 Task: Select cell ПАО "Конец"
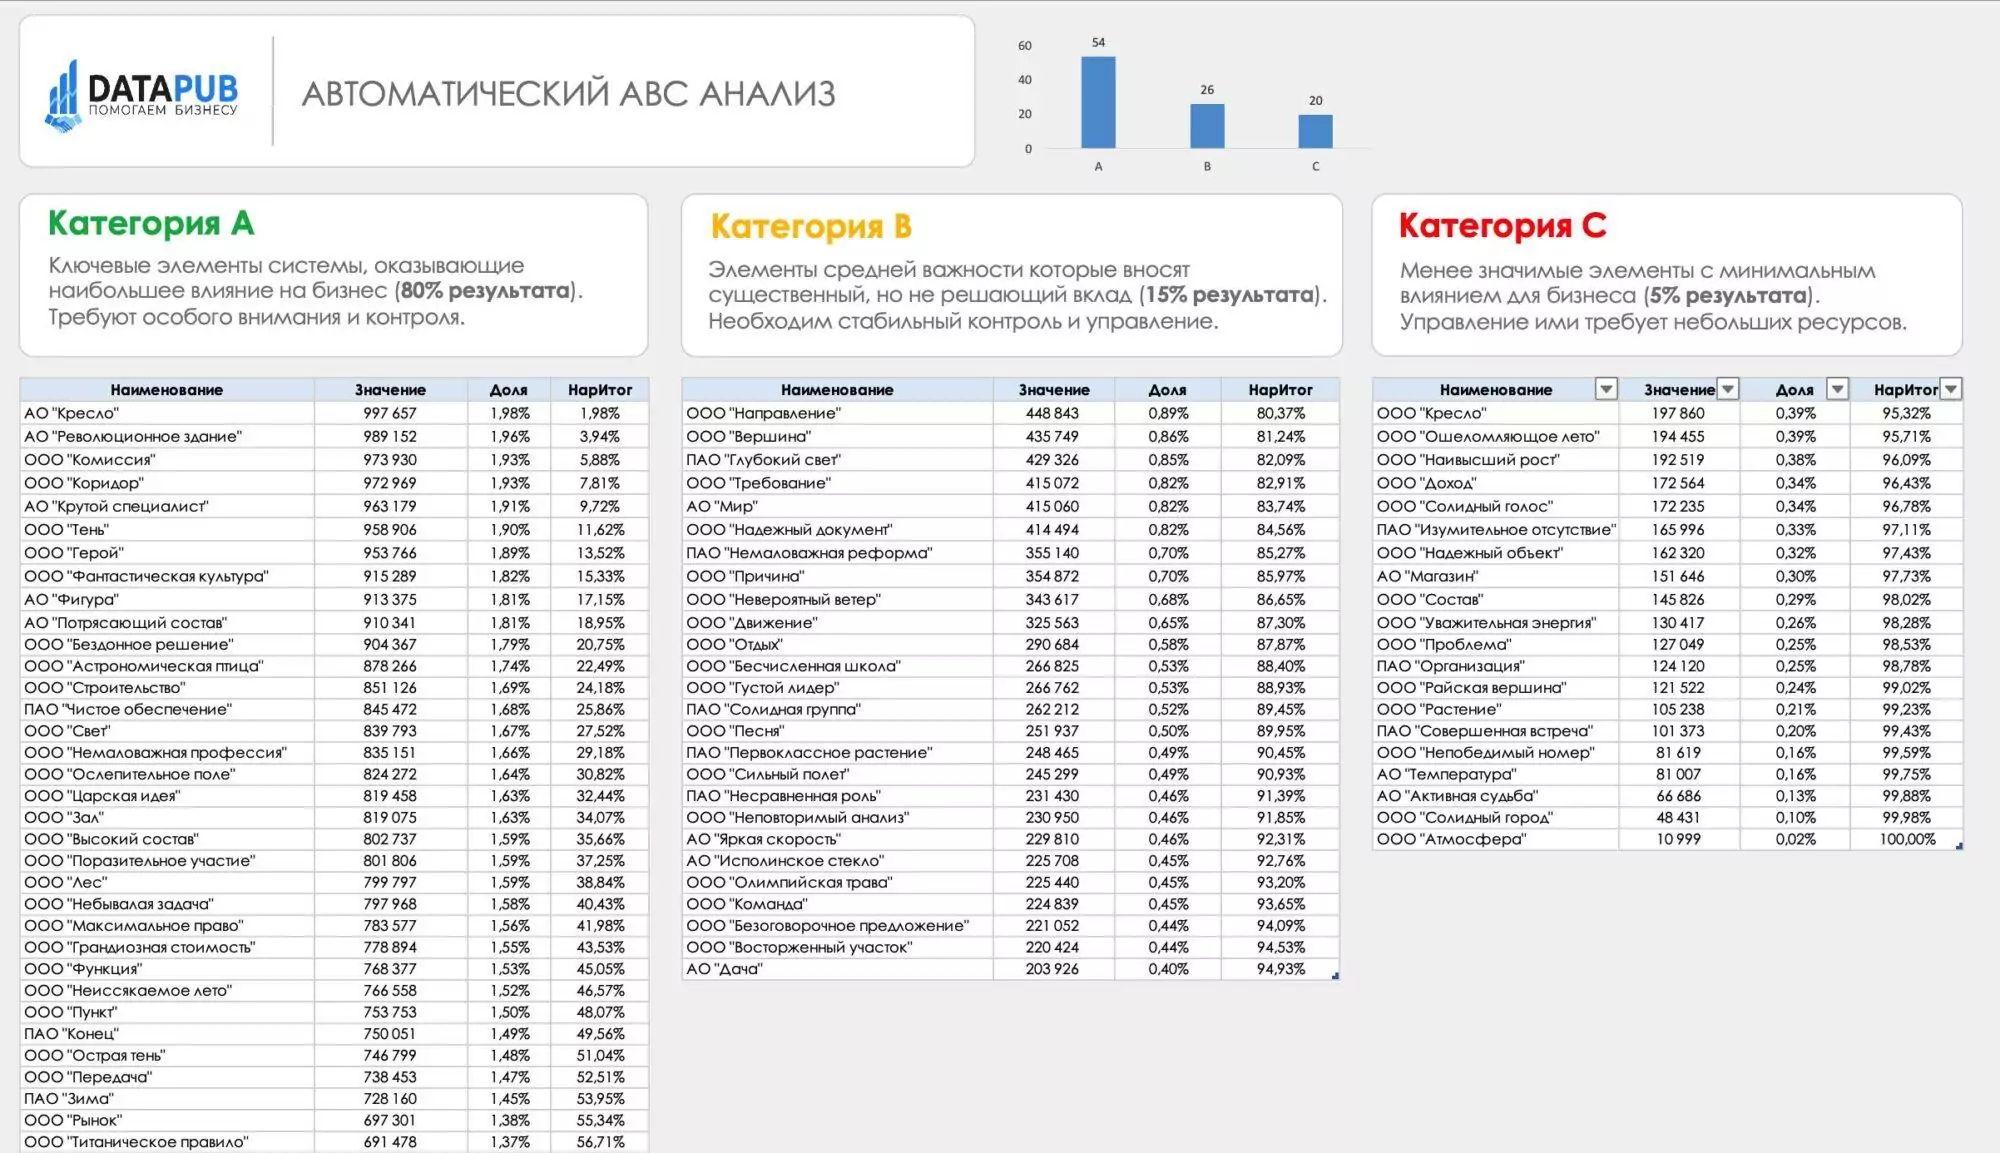pos(167,1034)
